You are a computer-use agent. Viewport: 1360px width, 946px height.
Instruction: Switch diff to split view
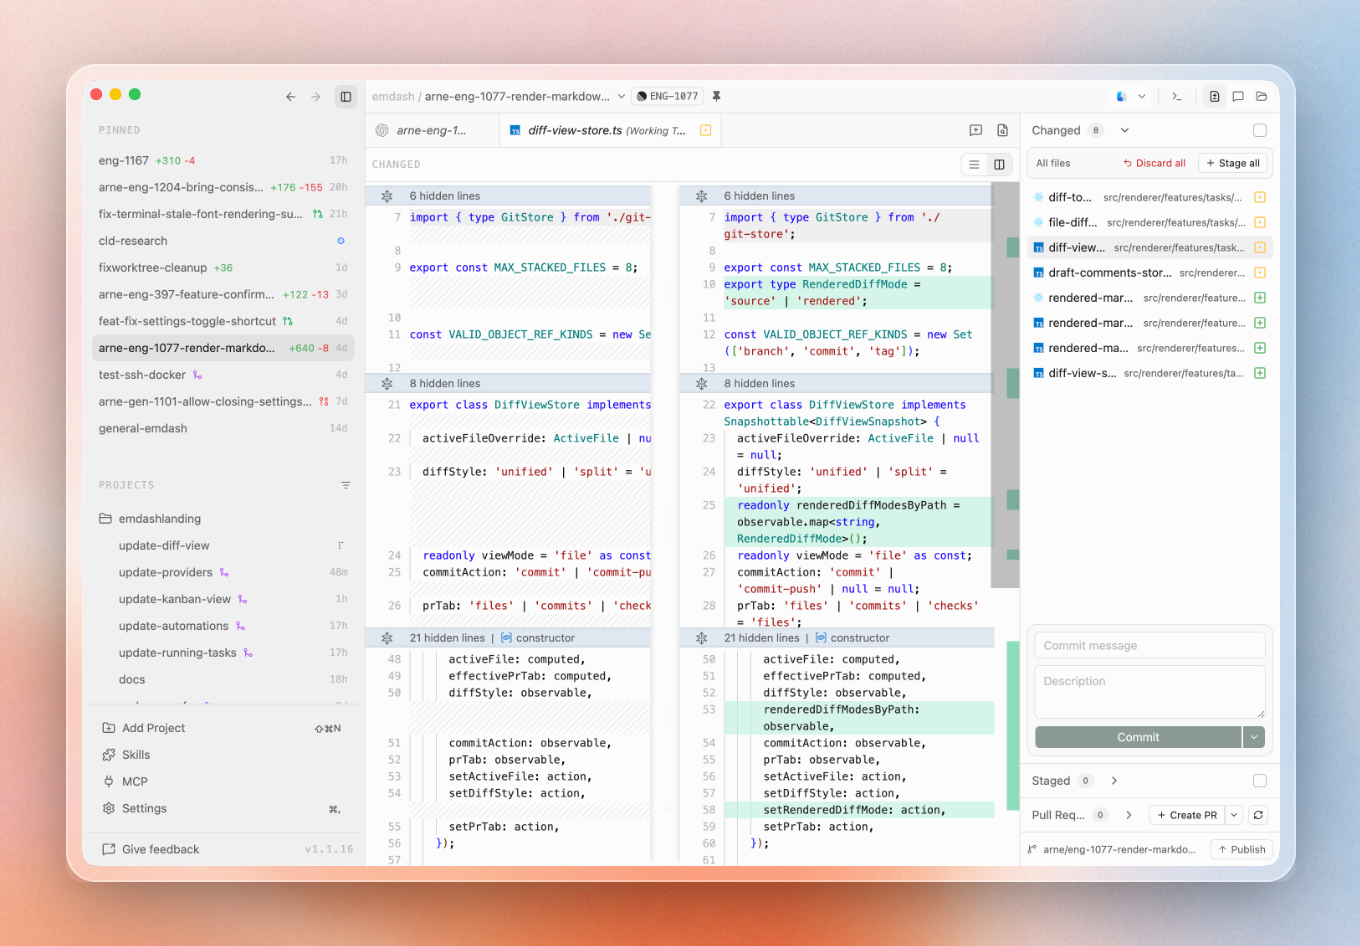point(999,164)
